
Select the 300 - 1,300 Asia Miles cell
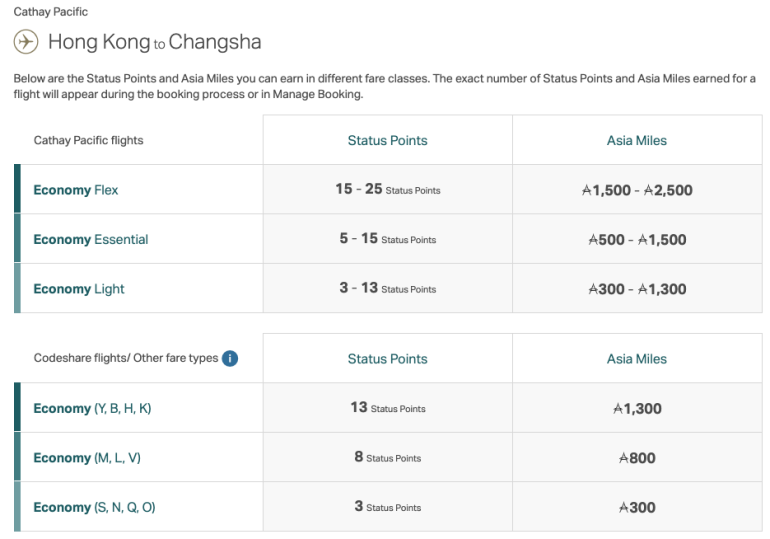pos(636,289)
